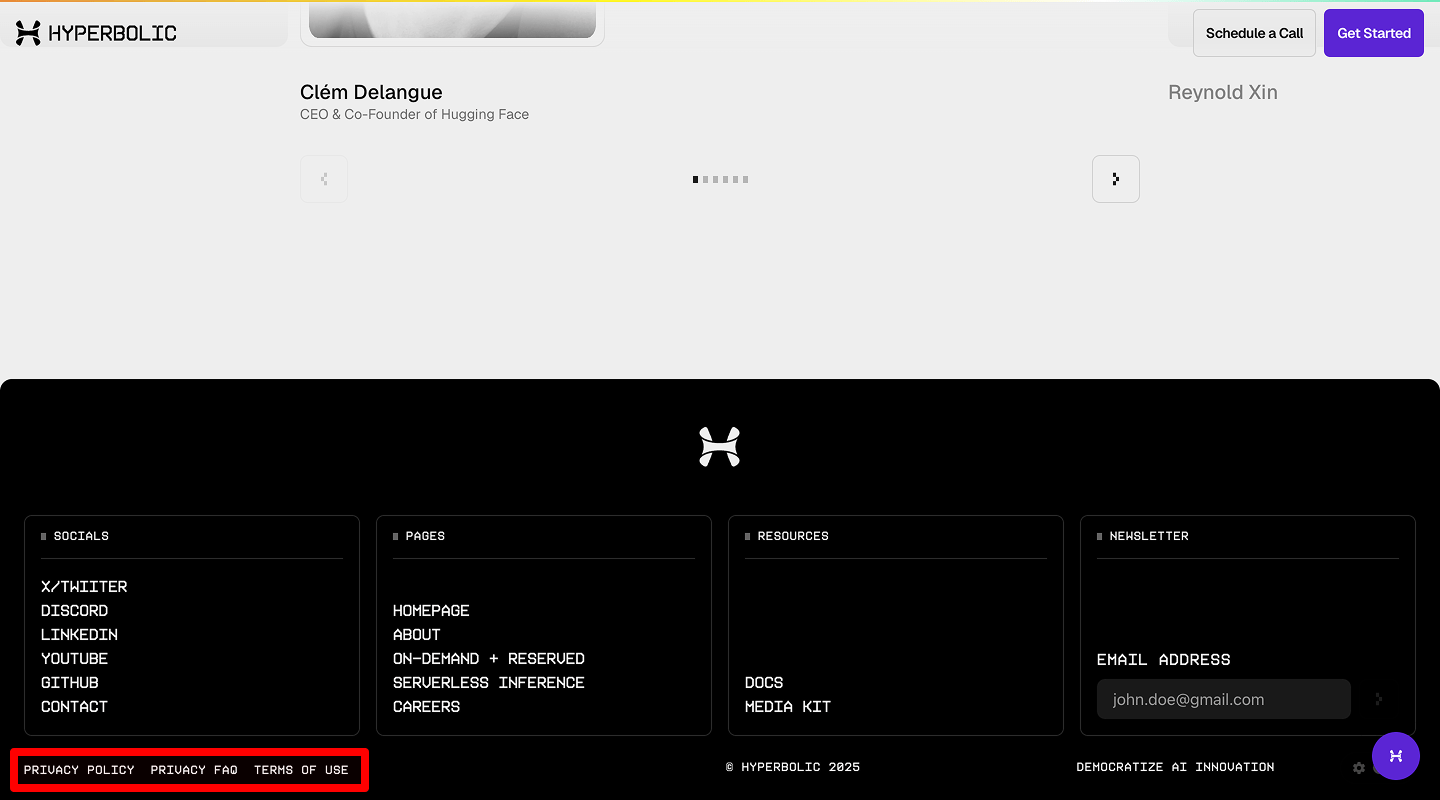Click the Schedule a Call button
This screenshot has width=1440, height=800.
pos(1254,32)
